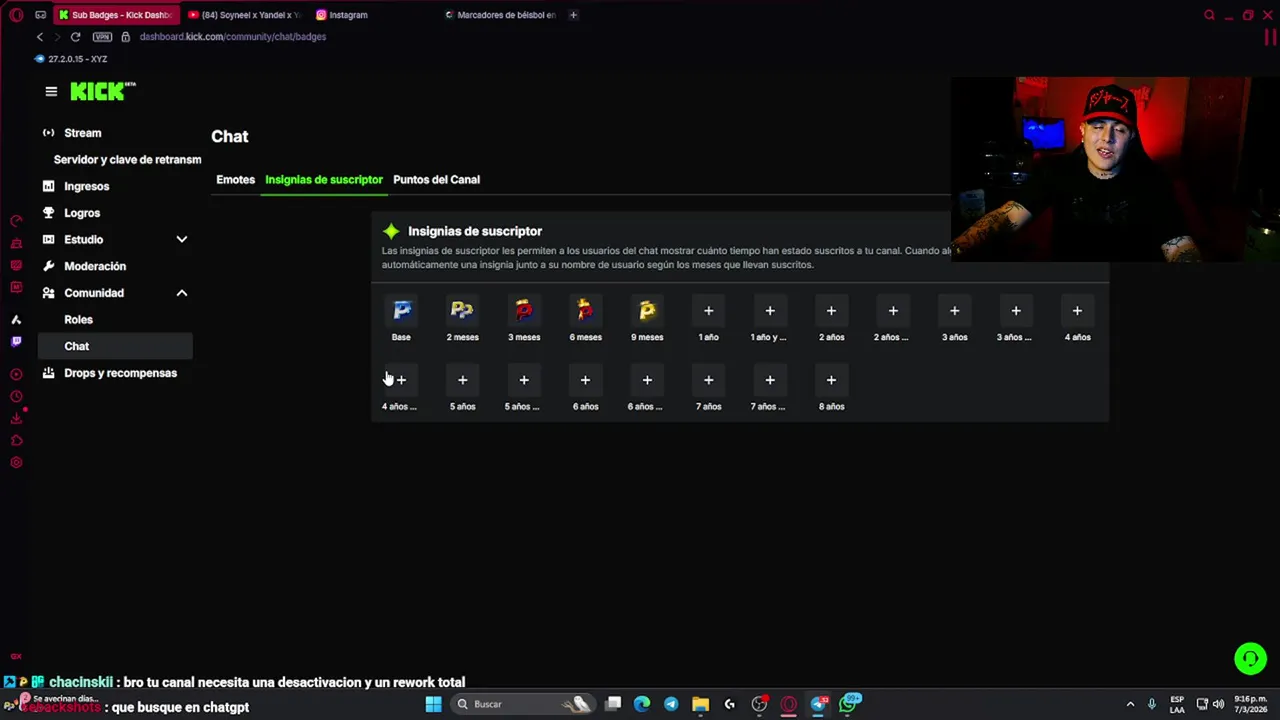Add the exact '7 años' badge
Image resolution: width=1280 pixels, height=720 pixels.
(x=708, y=380)
